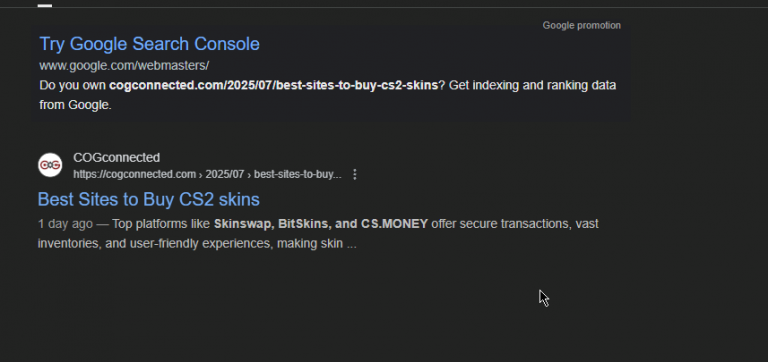Viewport: 768px width, 362px height.
Task: Click the 'from Google.' line in promotion
Action: [x=75, y=105]
